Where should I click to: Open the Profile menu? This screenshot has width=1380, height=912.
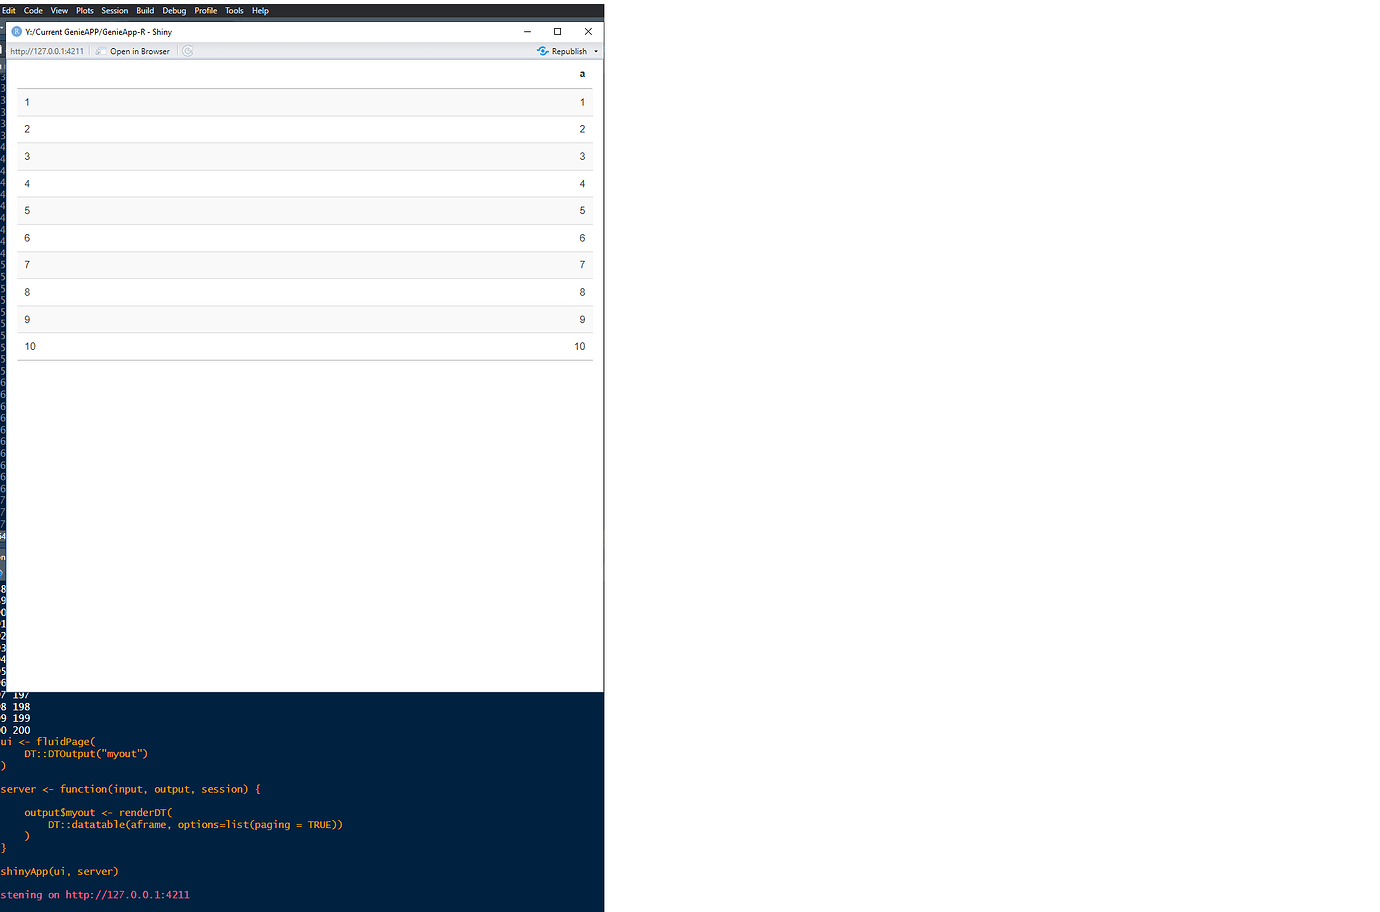coord(205,10)
